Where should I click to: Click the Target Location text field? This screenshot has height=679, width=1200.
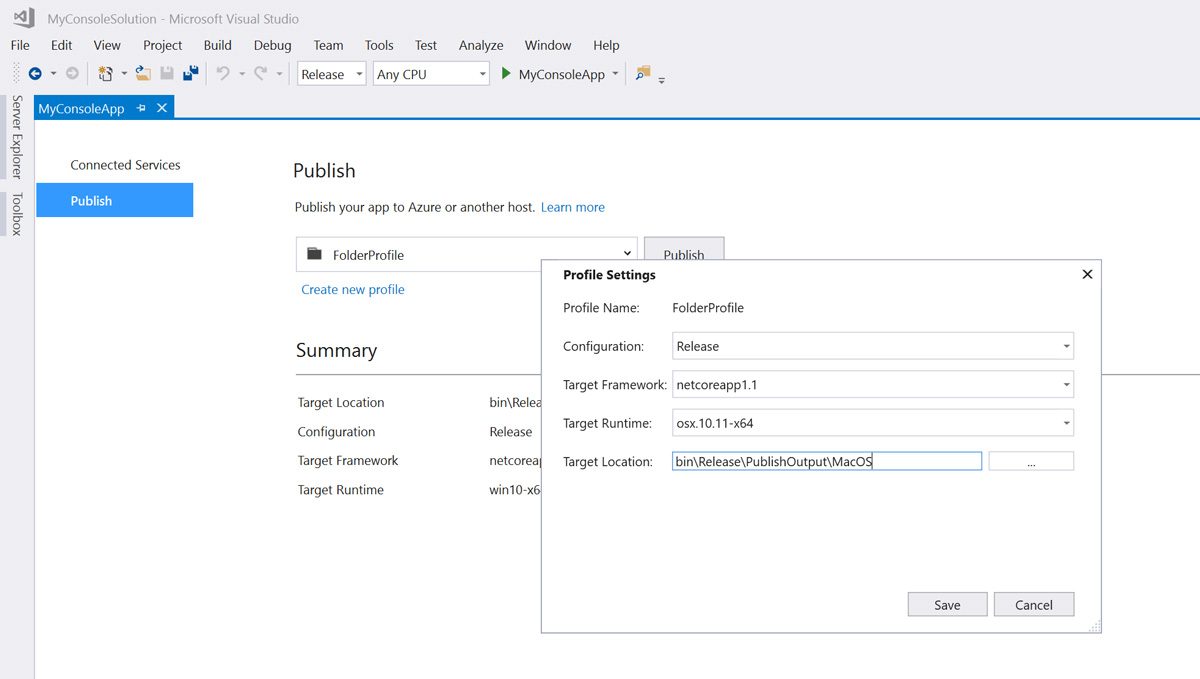826,461
